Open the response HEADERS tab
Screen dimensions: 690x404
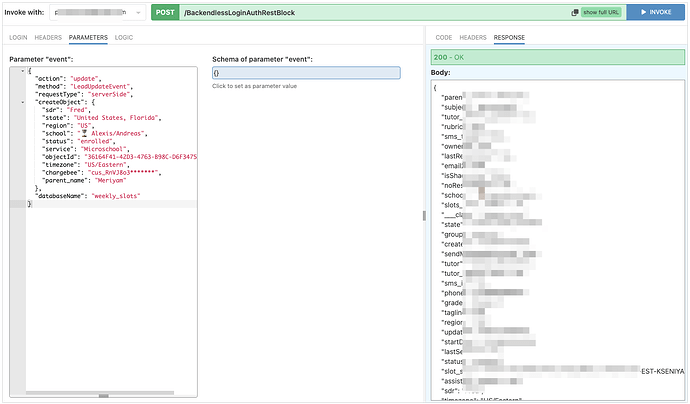tap(473, 37)
